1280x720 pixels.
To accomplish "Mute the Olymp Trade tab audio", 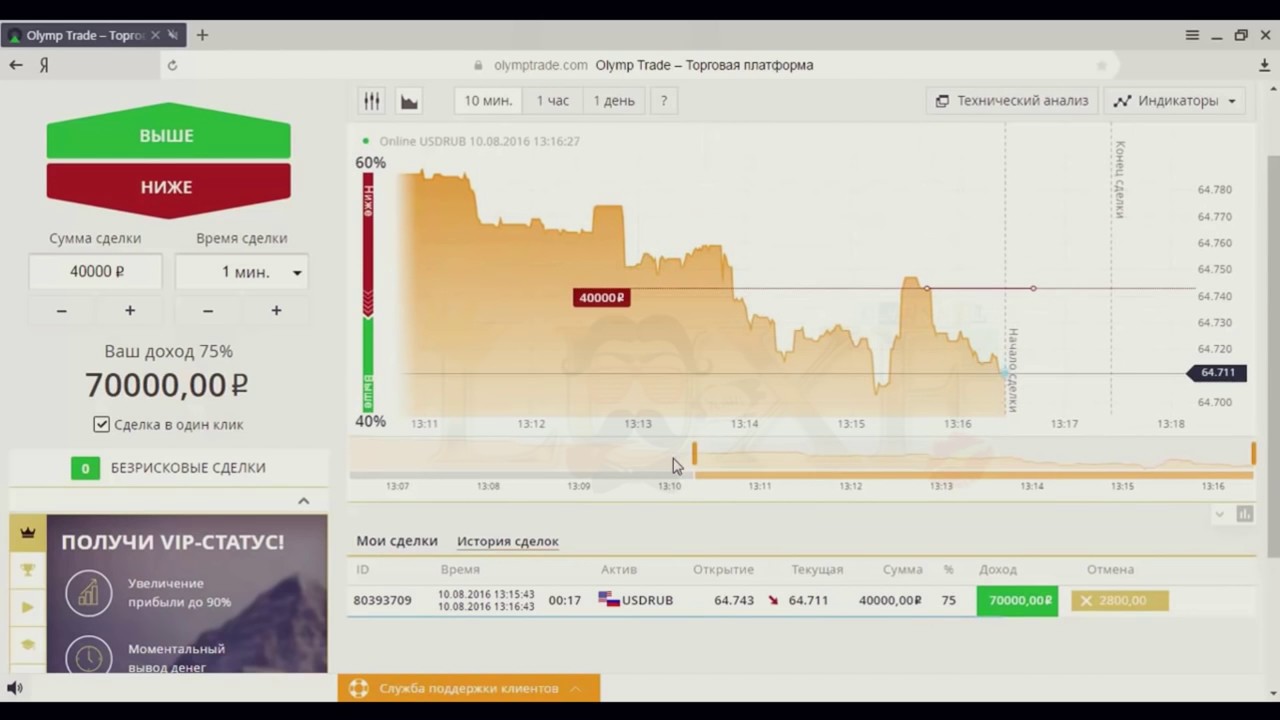I will (173, 35).
